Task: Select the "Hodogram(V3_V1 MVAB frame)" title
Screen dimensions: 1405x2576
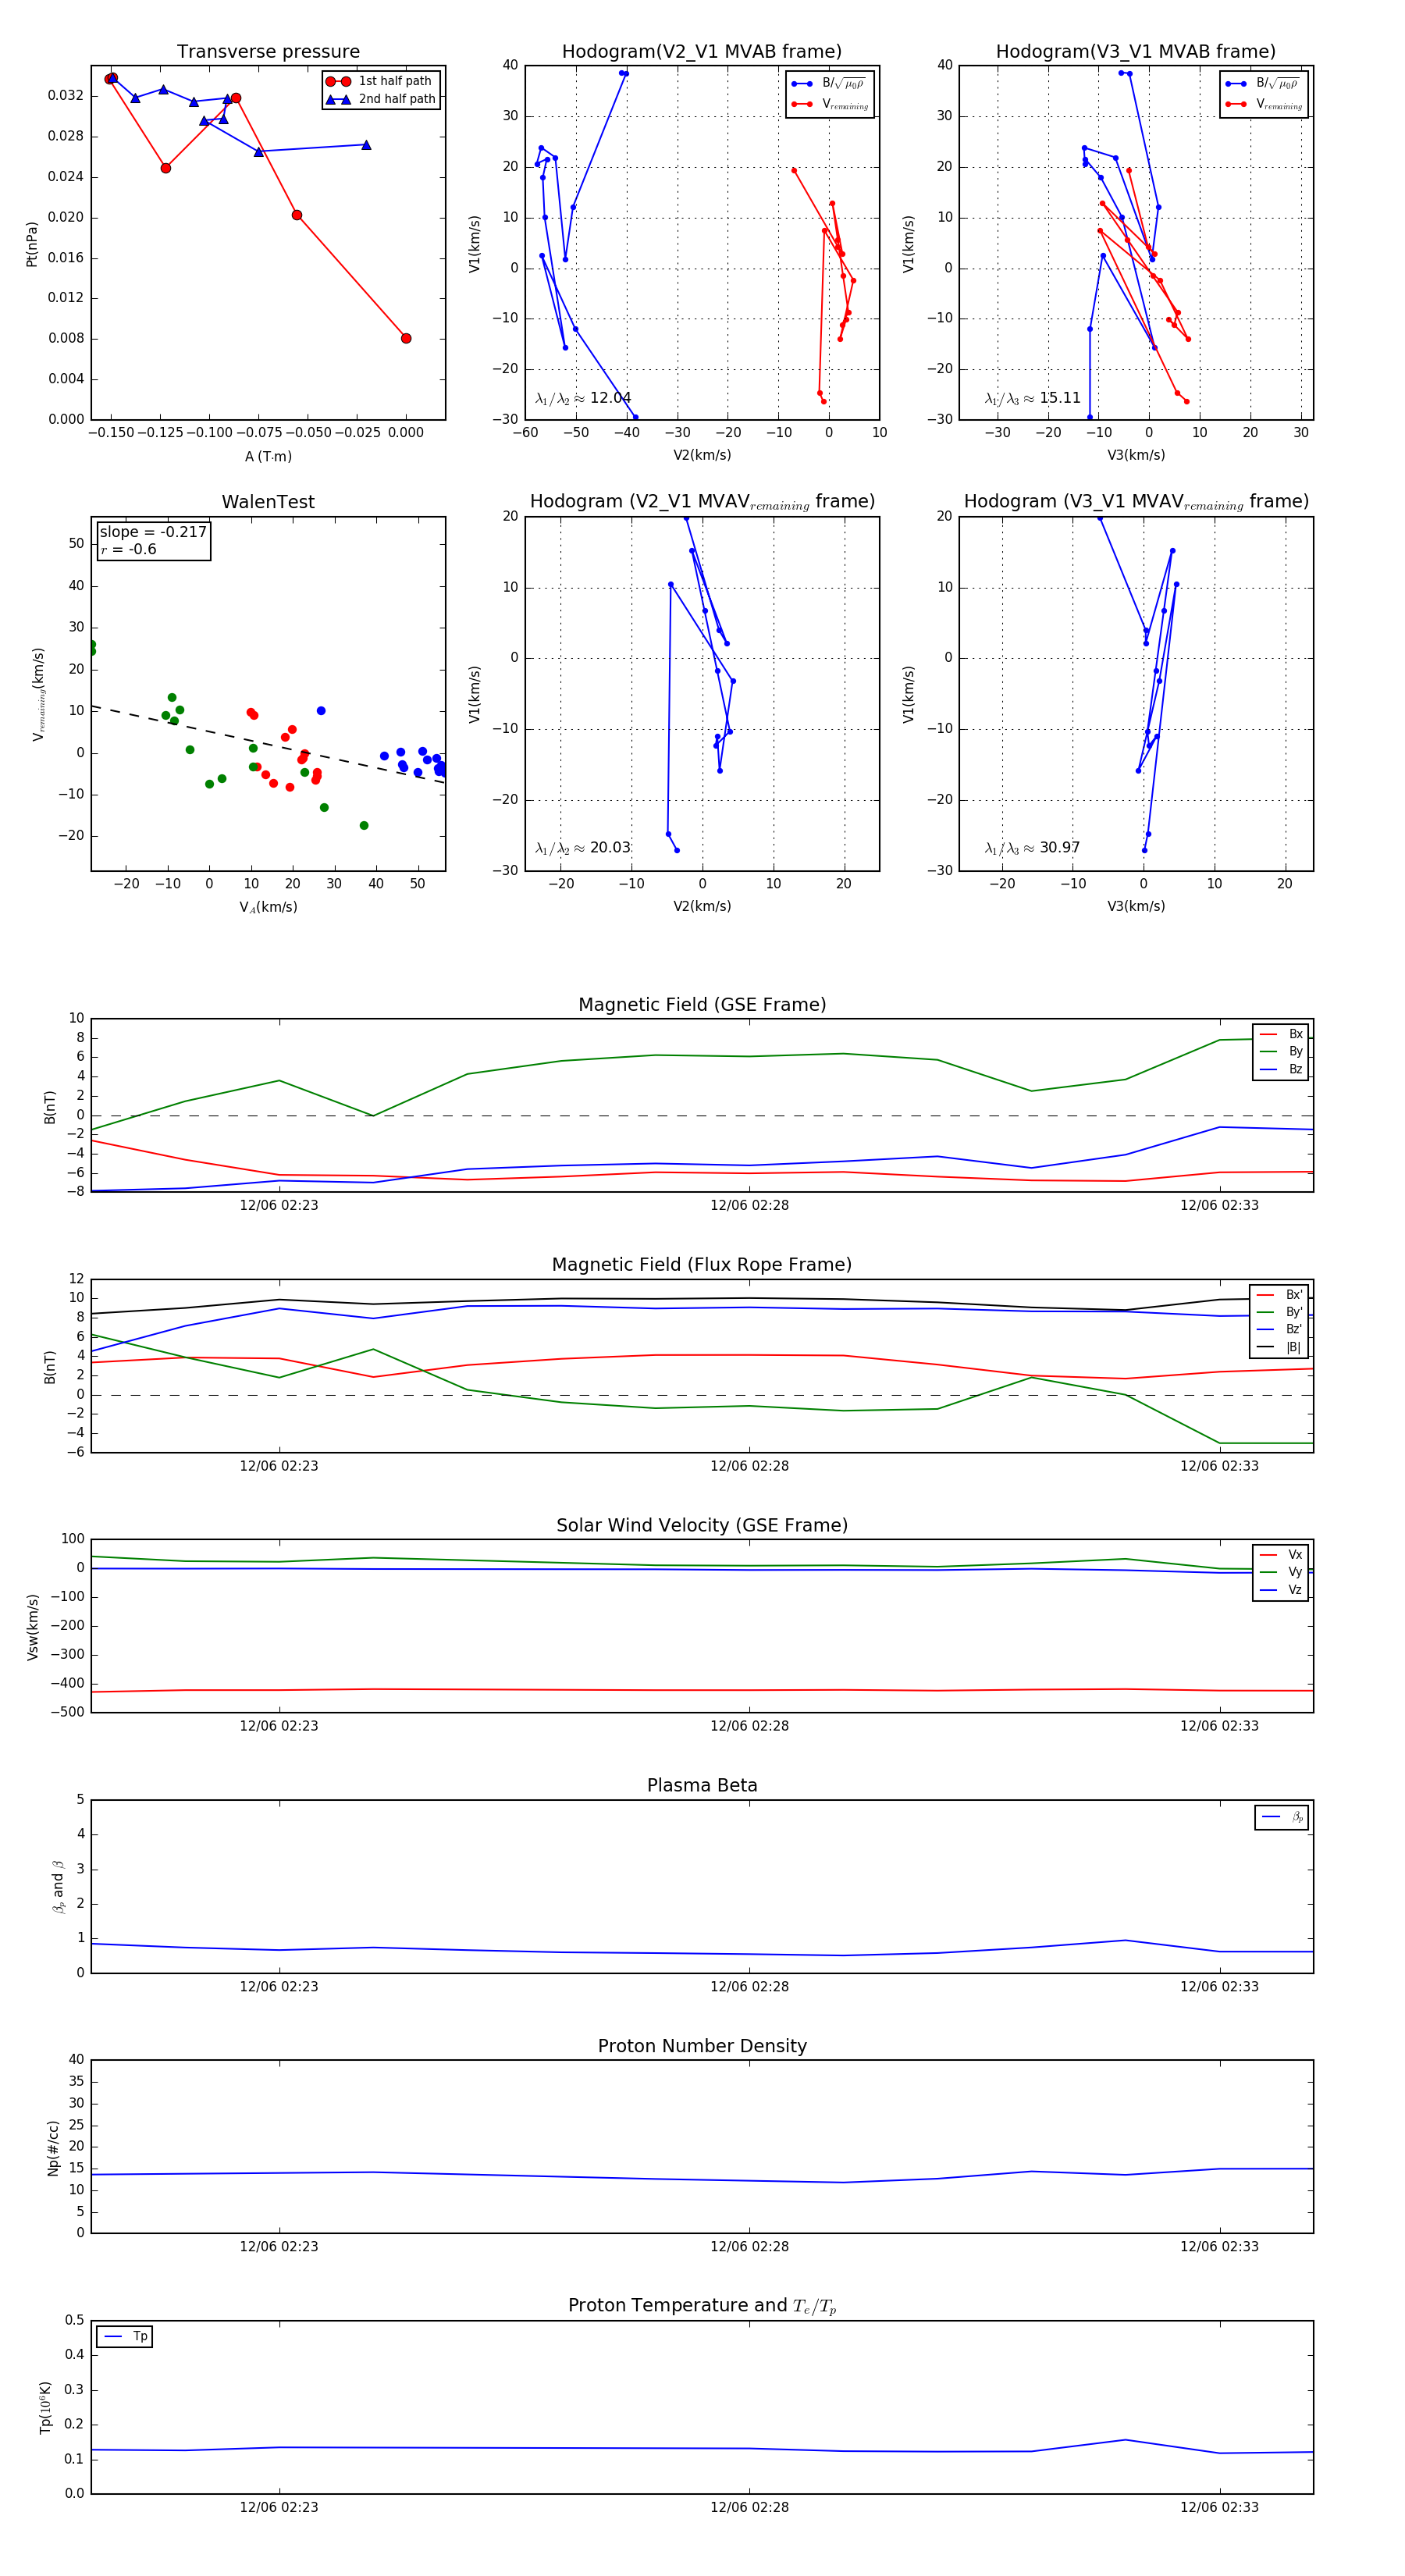Action: 1136,51
